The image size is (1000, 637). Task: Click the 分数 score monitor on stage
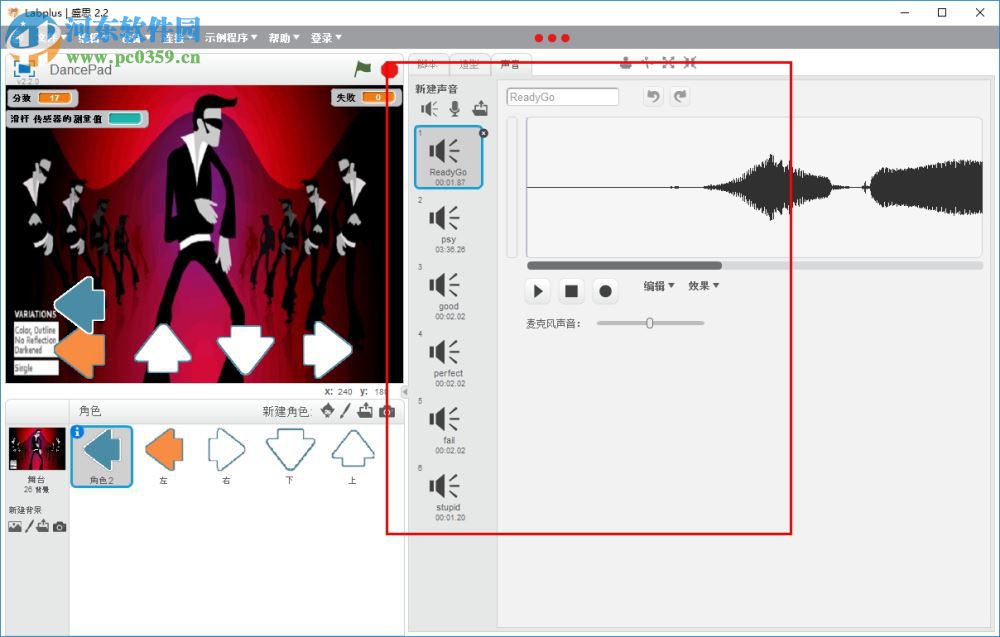point(42,98)
